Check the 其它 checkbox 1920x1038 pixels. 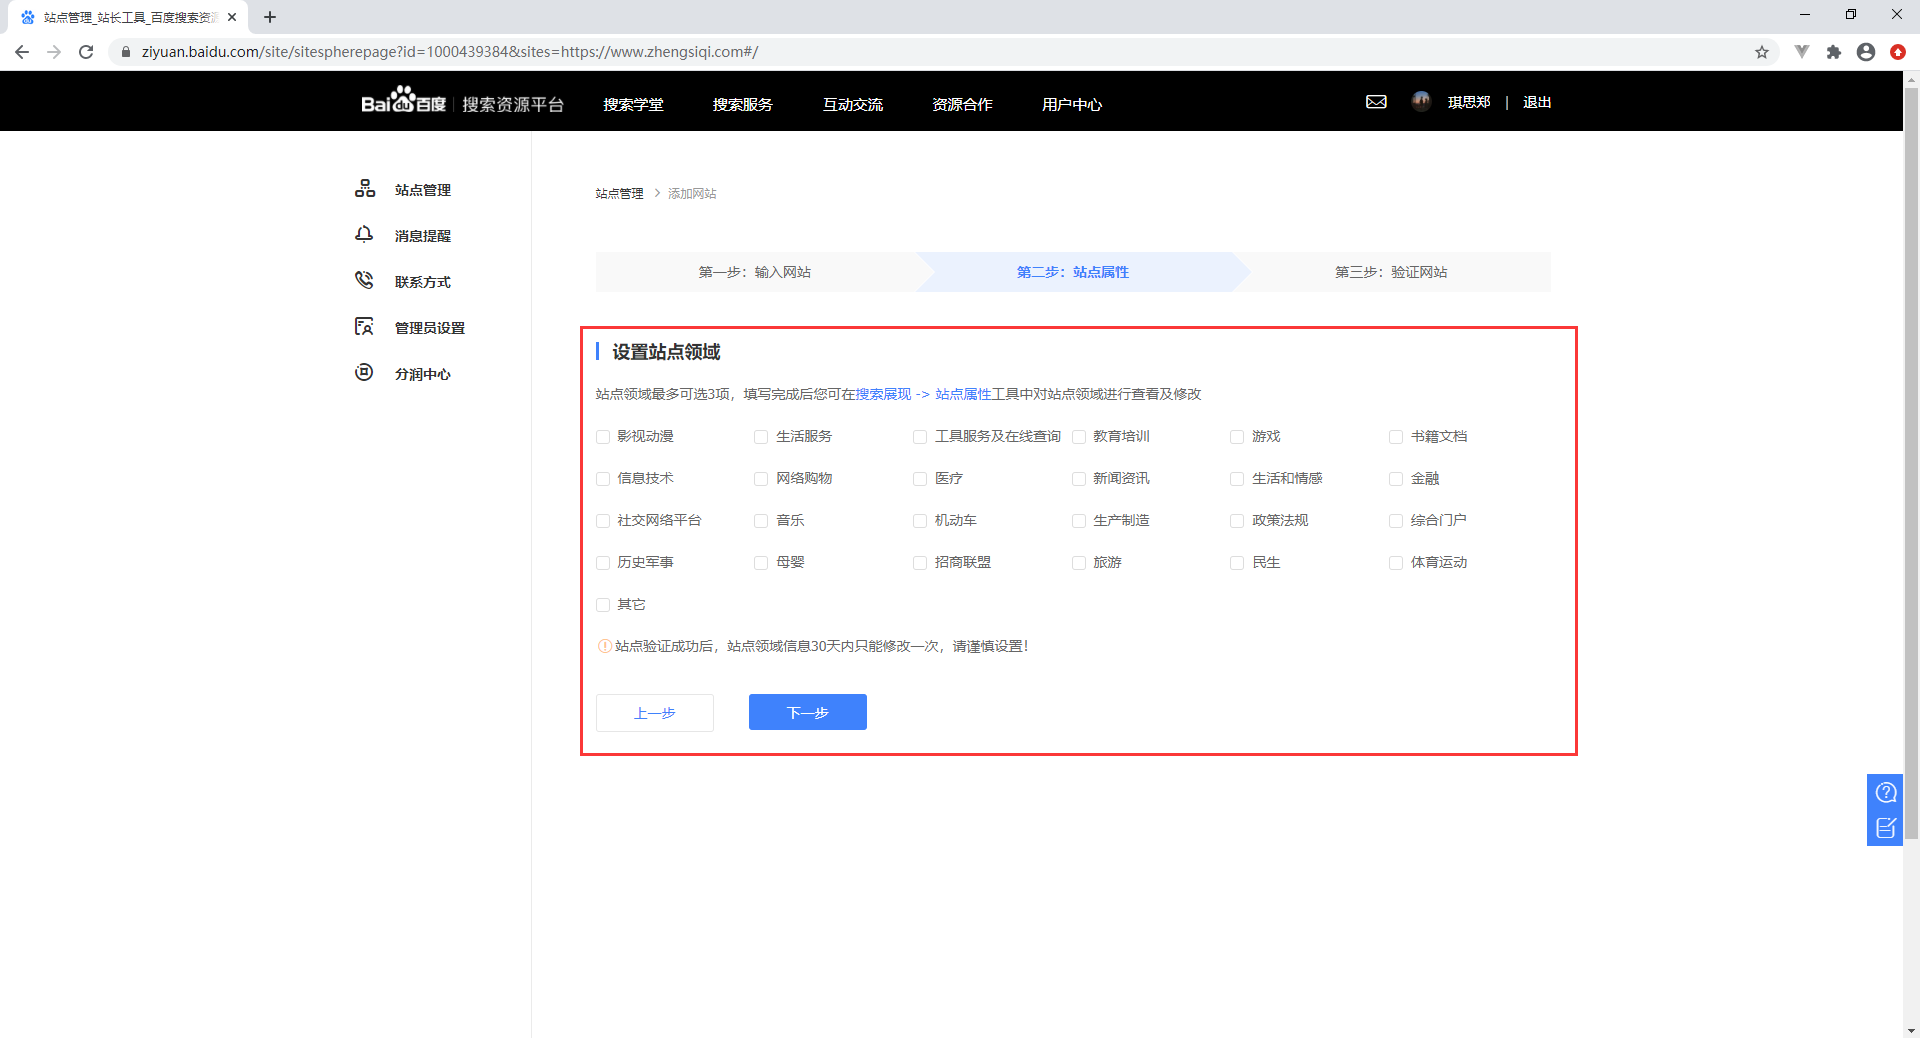(603, 605)
